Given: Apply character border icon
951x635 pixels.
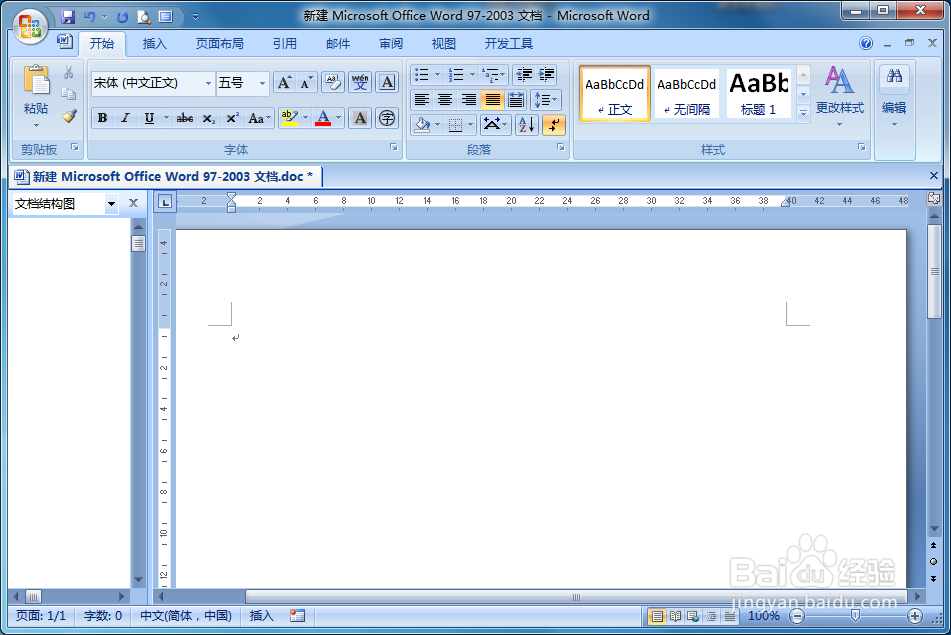Looking at the screenshot, I should click(x=387, y=82).
